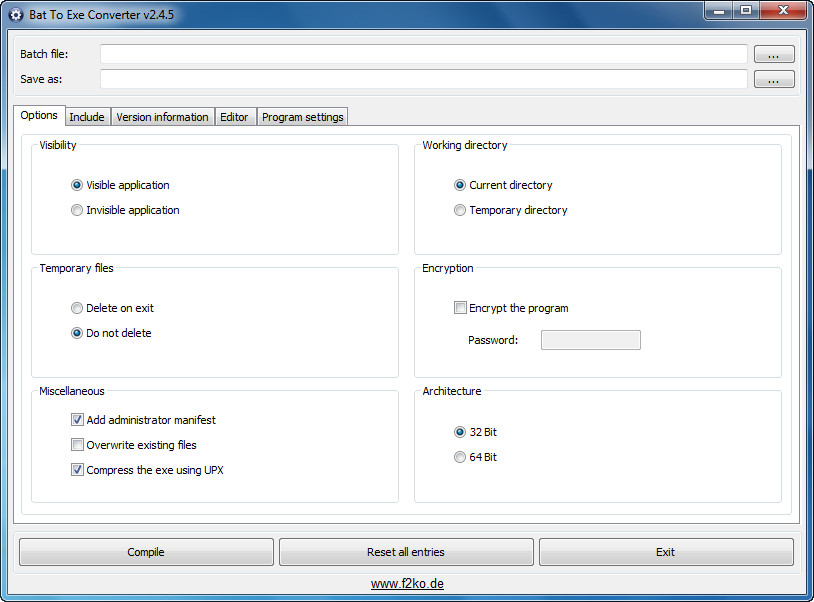Click the Compile button
Image resolution: width=814 pixels, height=602 pixels.
(146, 552)
